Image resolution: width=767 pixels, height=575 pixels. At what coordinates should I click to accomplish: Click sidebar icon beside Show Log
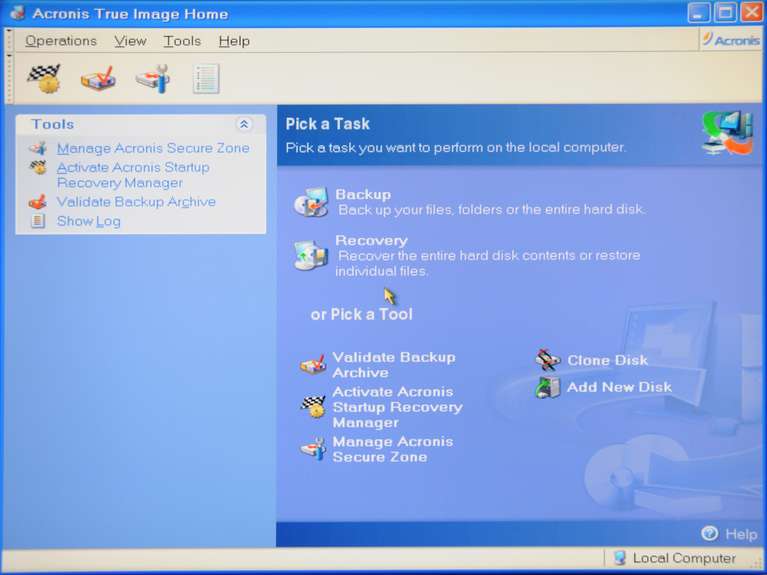tap(38, 221)
